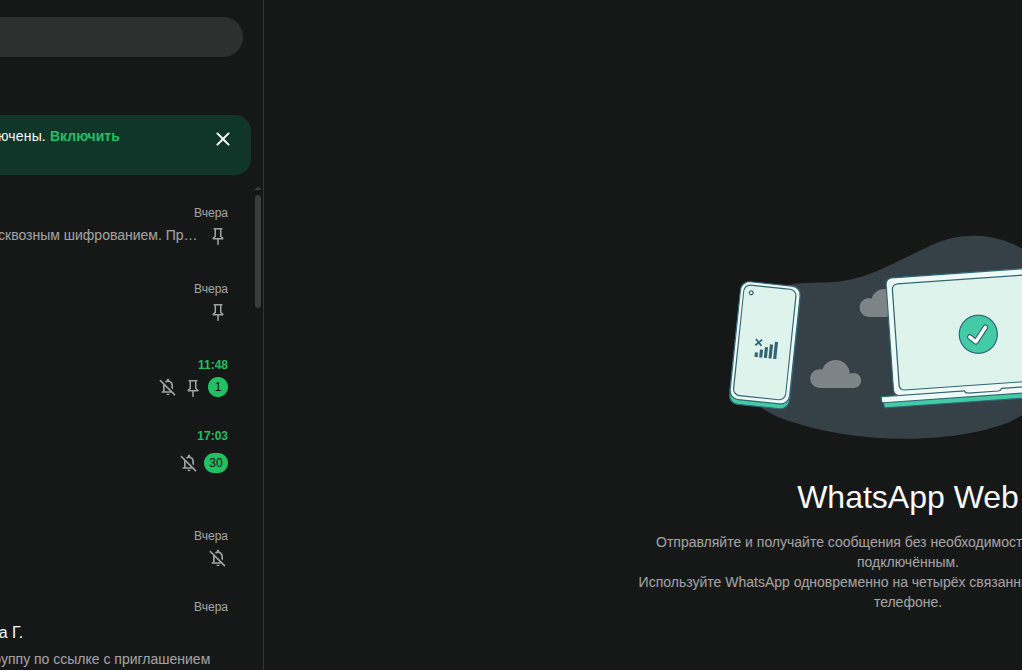
Task: Click muted bell icon below third Вчера
Action: 218,559
